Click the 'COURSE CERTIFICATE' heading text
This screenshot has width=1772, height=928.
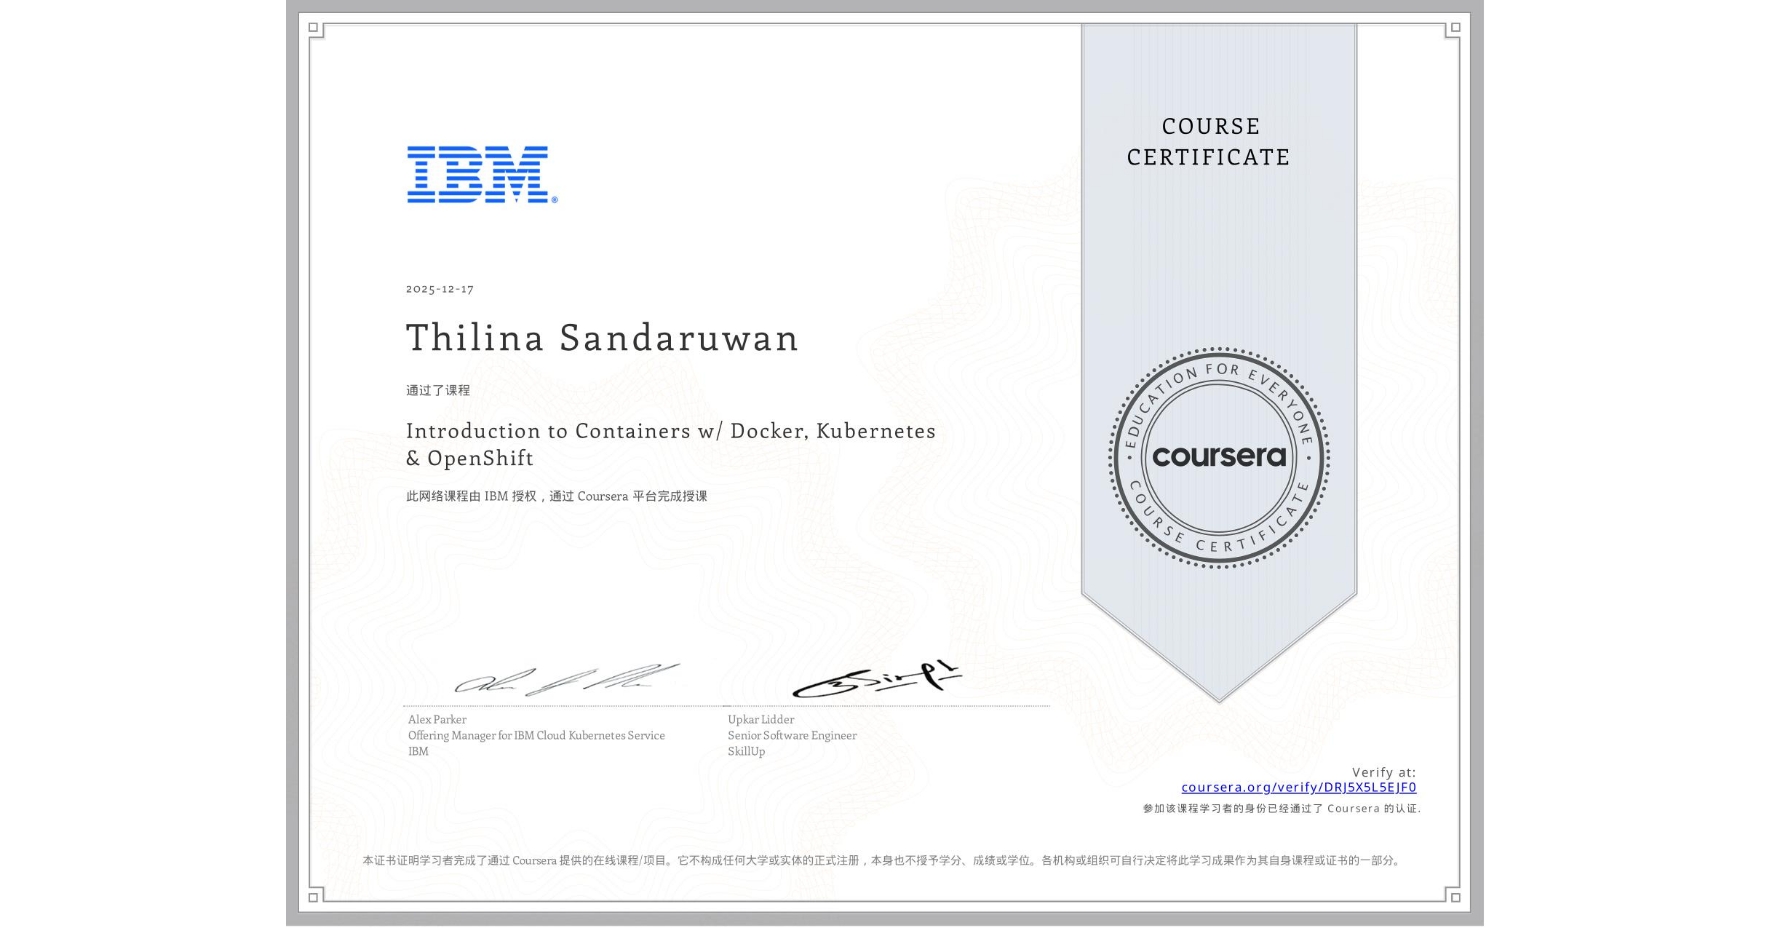click(1206, 142)
